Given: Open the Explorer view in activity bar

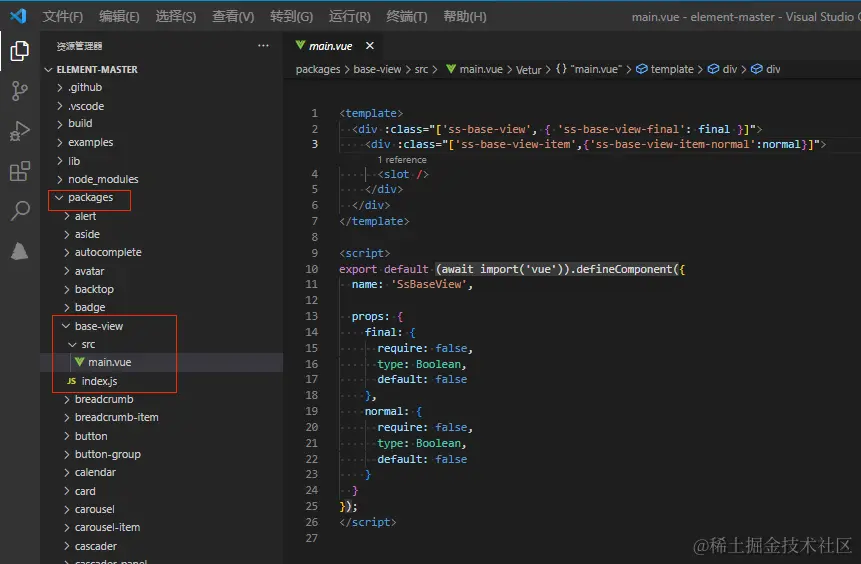Looking at the screenshot, I should tap(20, 51).
